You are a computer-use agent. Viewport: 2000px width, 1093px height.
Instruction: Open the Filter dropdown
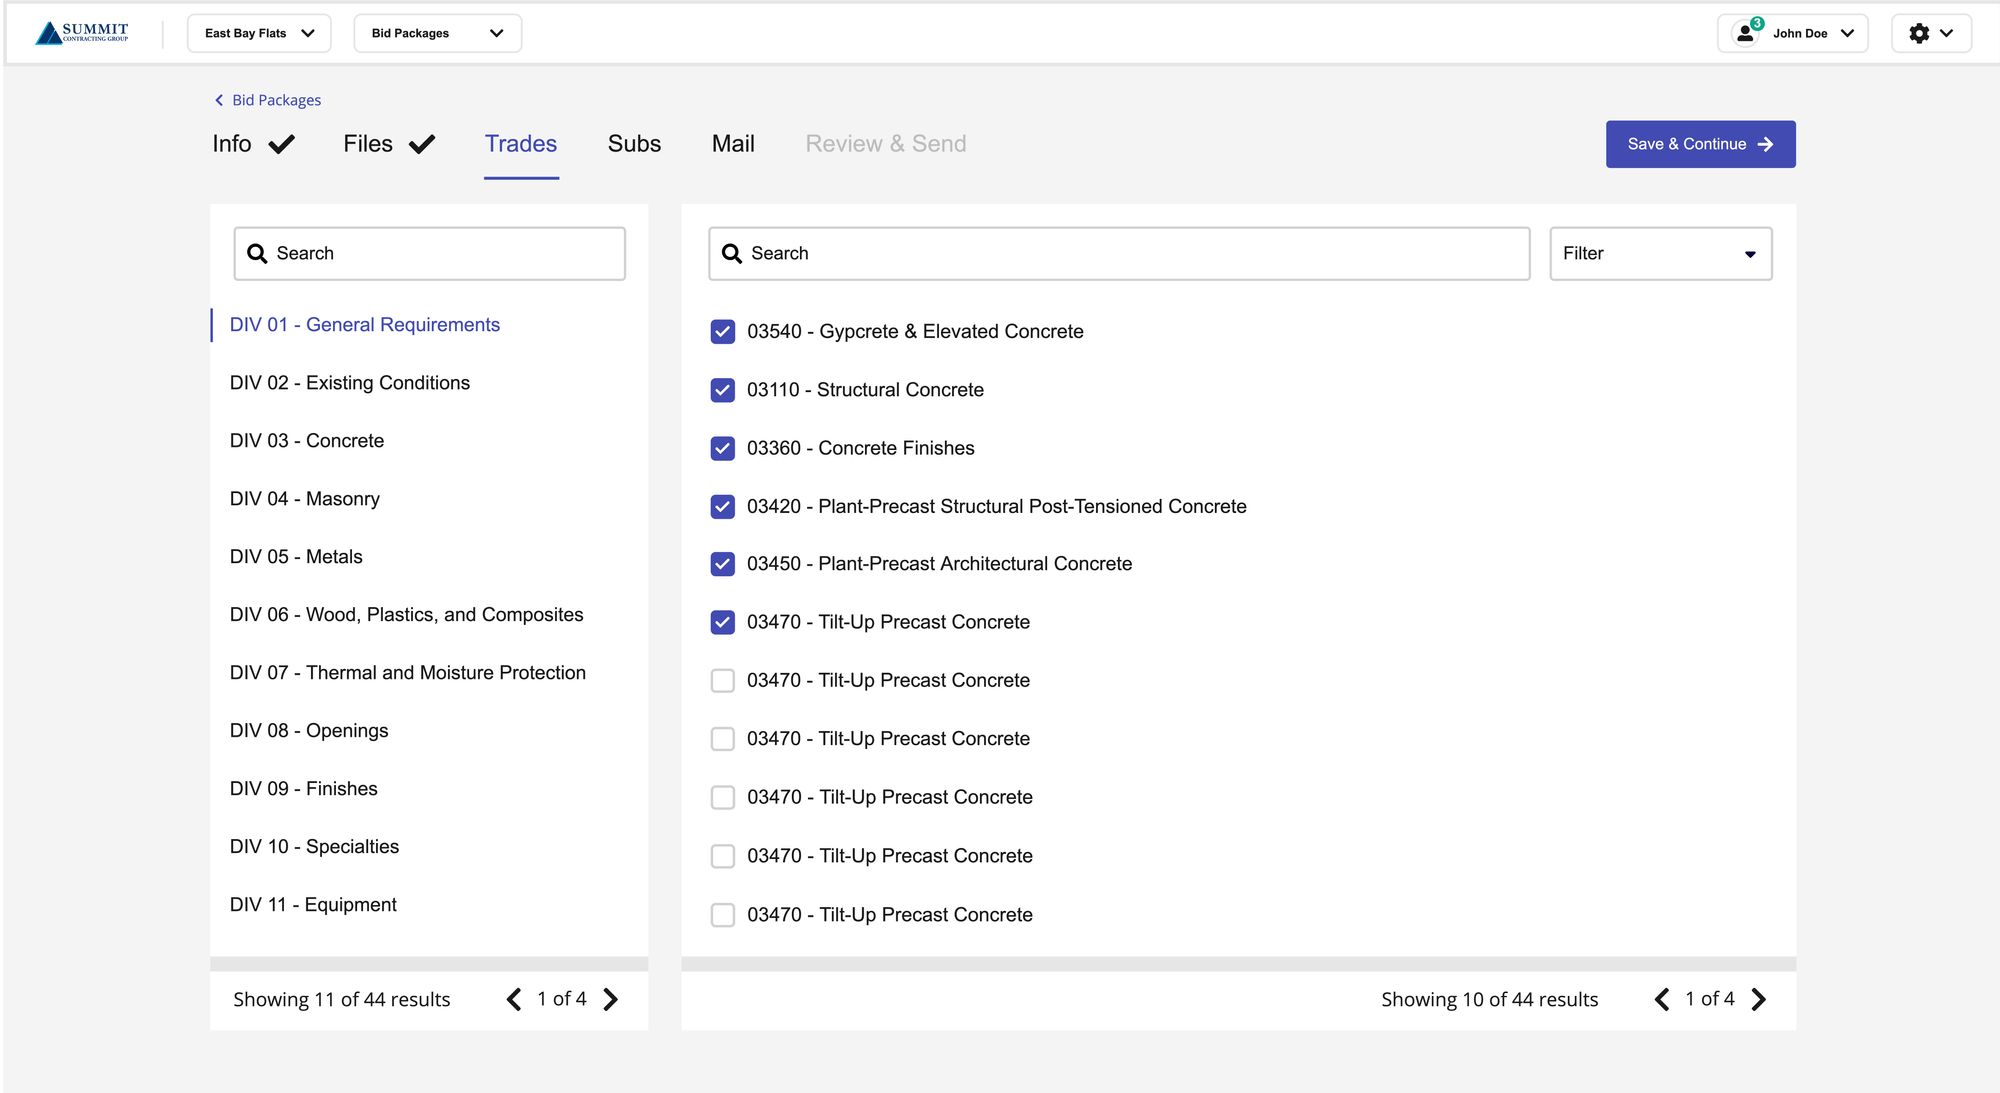[1660, 253]
